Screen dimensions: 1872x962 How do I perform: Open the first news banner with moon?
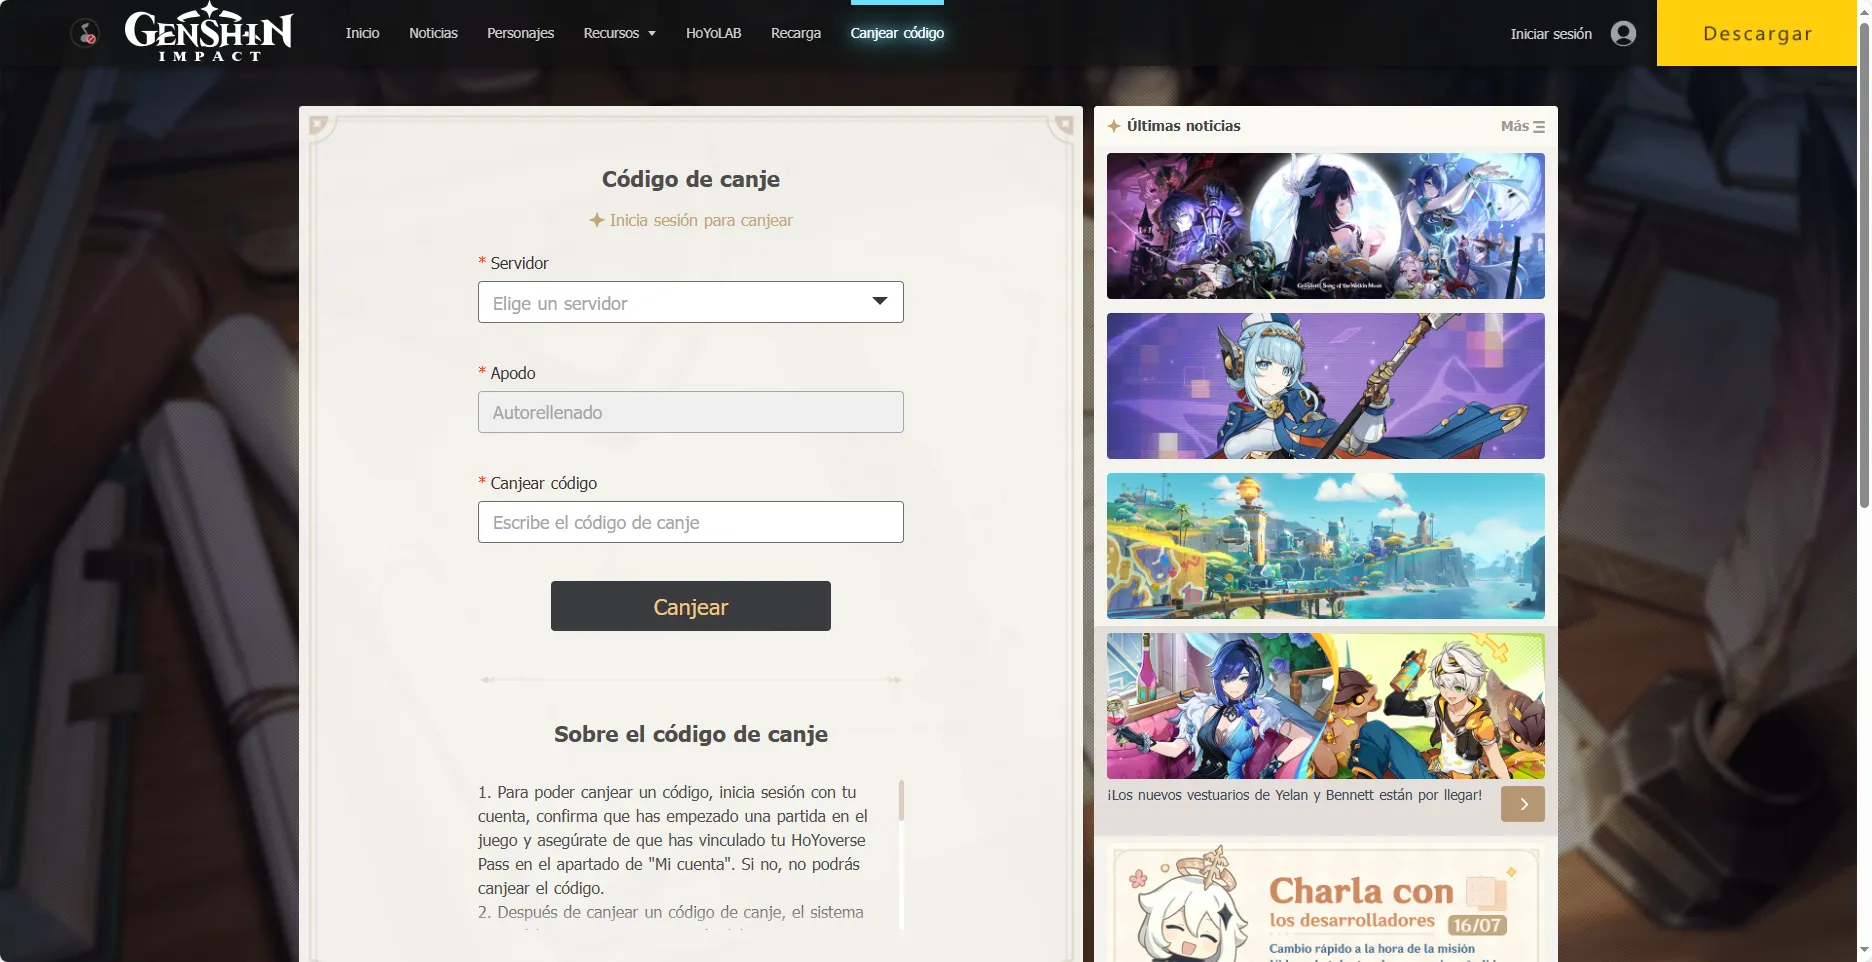(1326, 226)
